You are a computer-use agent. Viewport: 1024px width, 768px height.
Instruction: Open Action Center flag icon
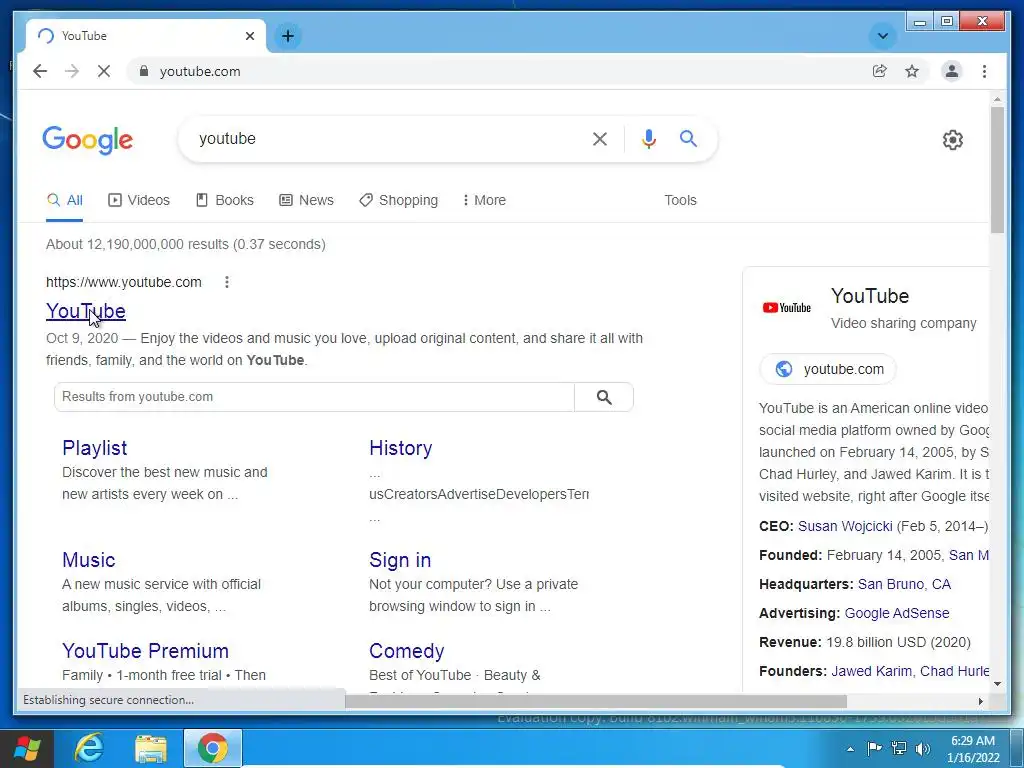(873, 748)
